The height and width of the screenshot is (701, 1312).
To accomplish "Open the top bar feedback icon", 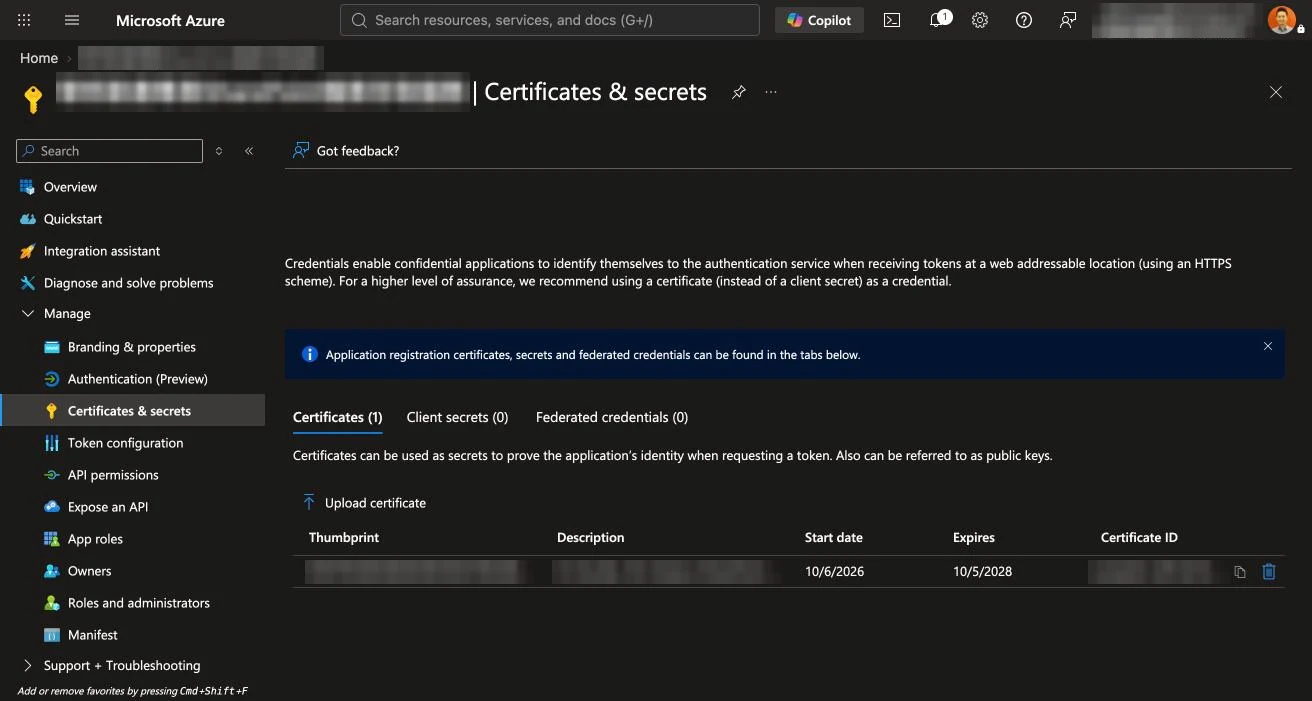I will pyautogui.click(x=1068, y=20).
